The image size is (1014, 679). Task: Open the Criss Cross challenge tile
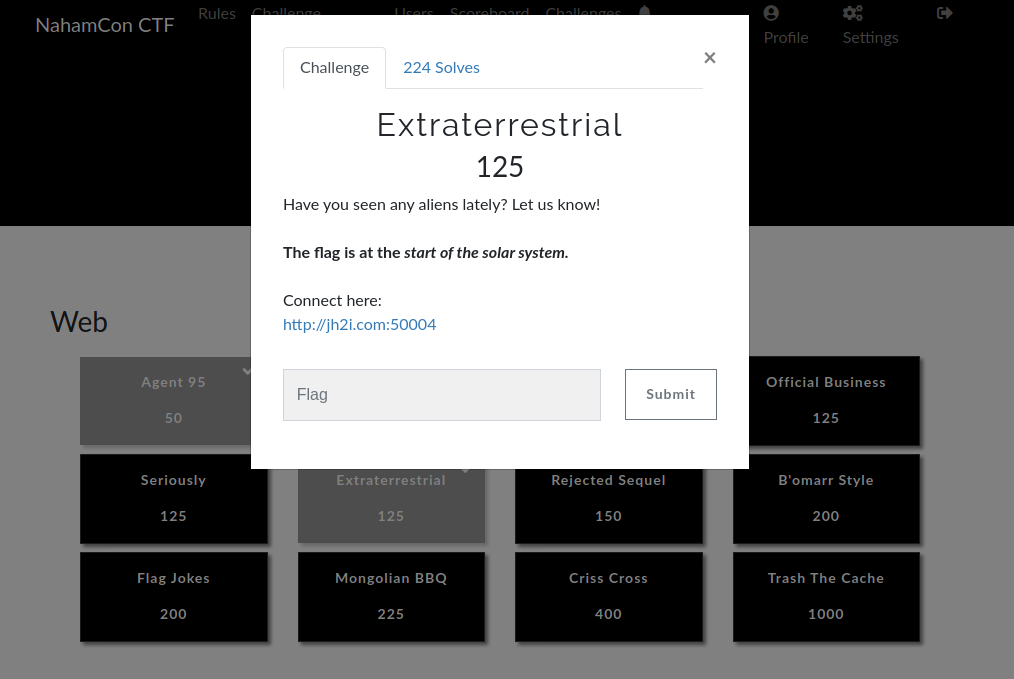pyautogui.click(x=609, y=596)
